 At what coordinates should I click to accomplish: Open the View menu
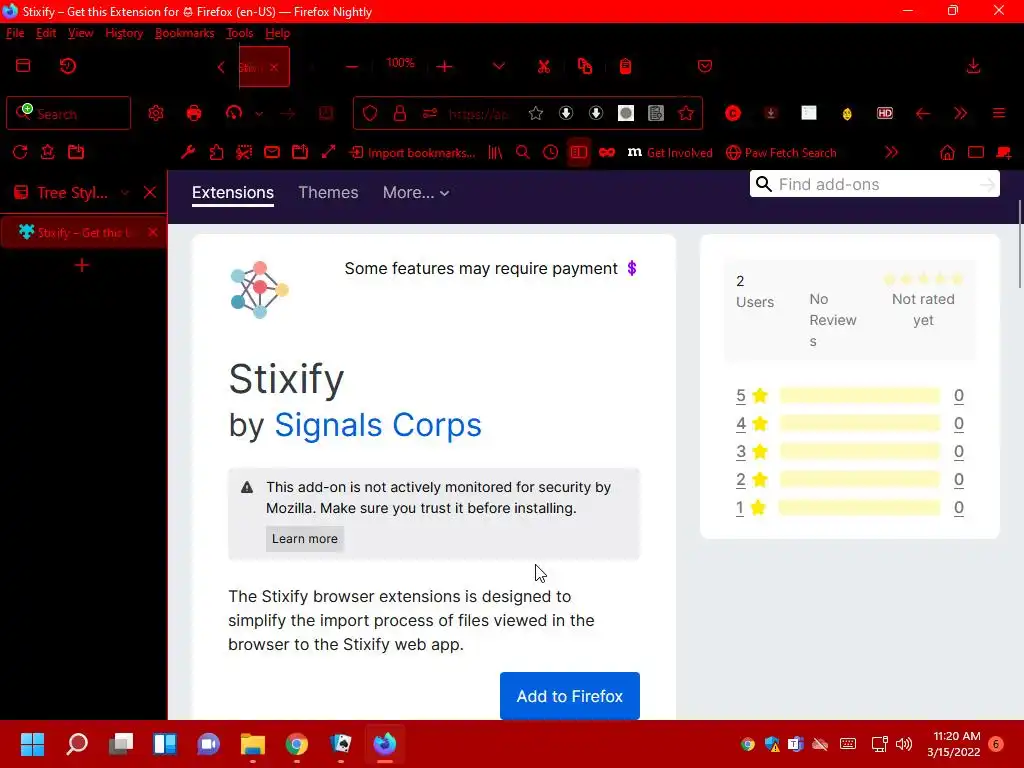[x=80, y=33]
